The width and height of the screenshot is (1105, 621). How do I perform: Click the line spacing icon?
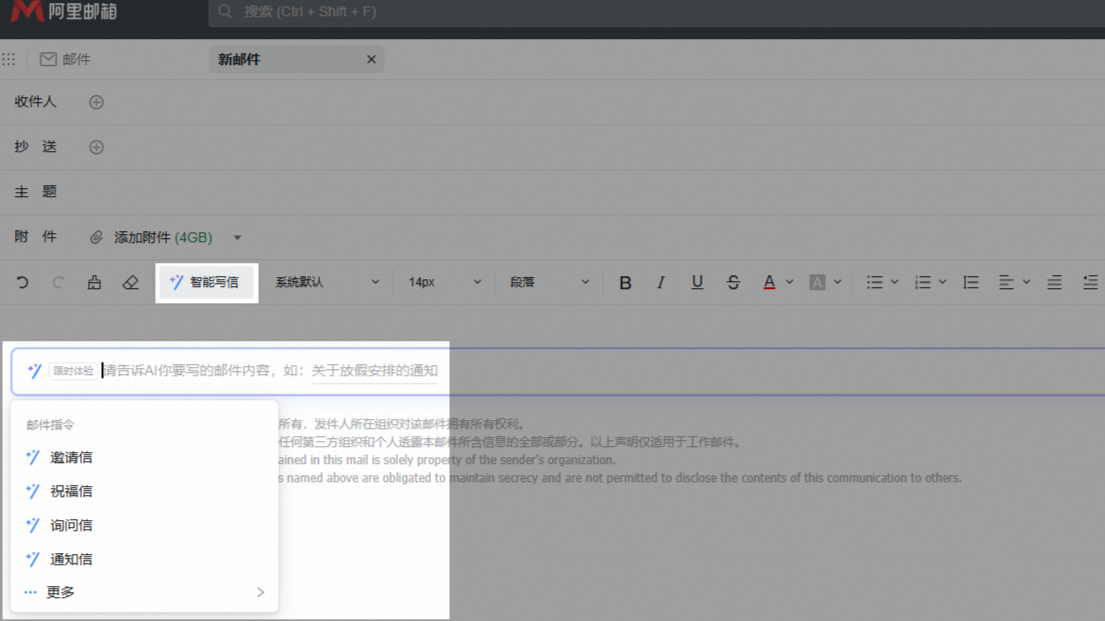click(x=971, y=282)
